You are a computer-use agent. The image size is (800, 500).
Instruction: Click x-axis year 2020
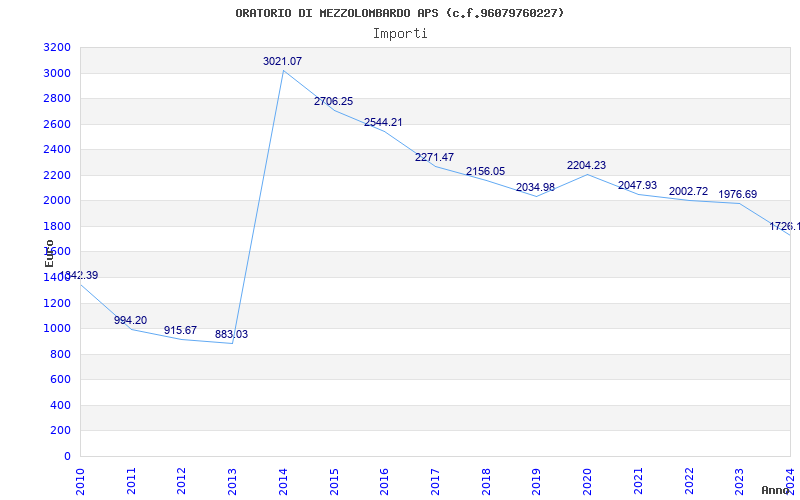pos(587,482)
